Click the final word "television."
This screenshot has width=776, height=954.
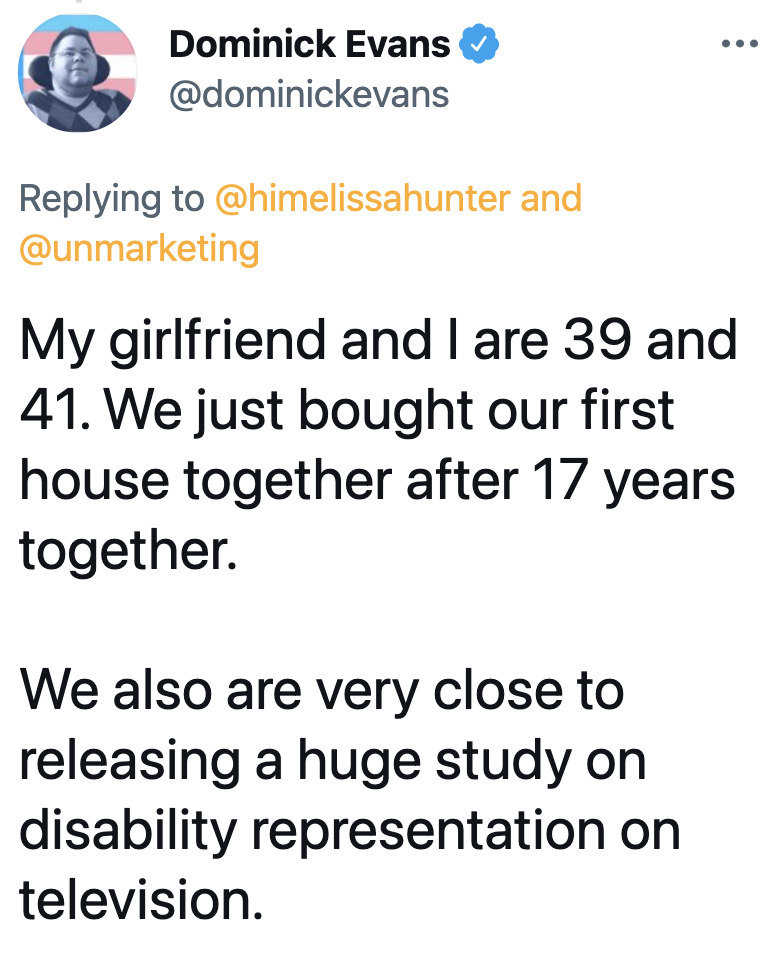click(x=141, y=900)
